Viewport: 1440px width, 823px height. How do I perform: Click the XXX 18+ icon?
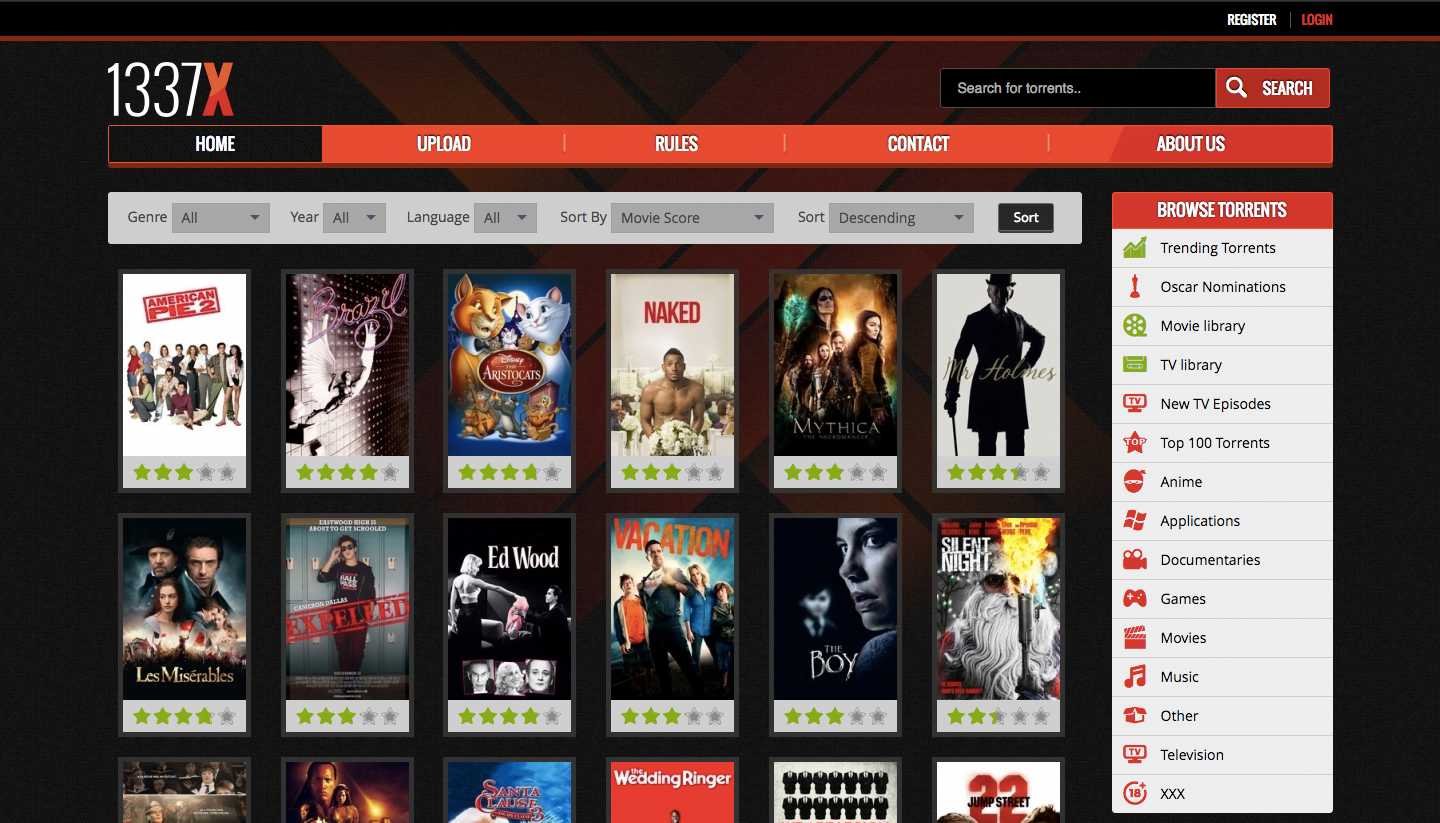(x=1135, y=794)
